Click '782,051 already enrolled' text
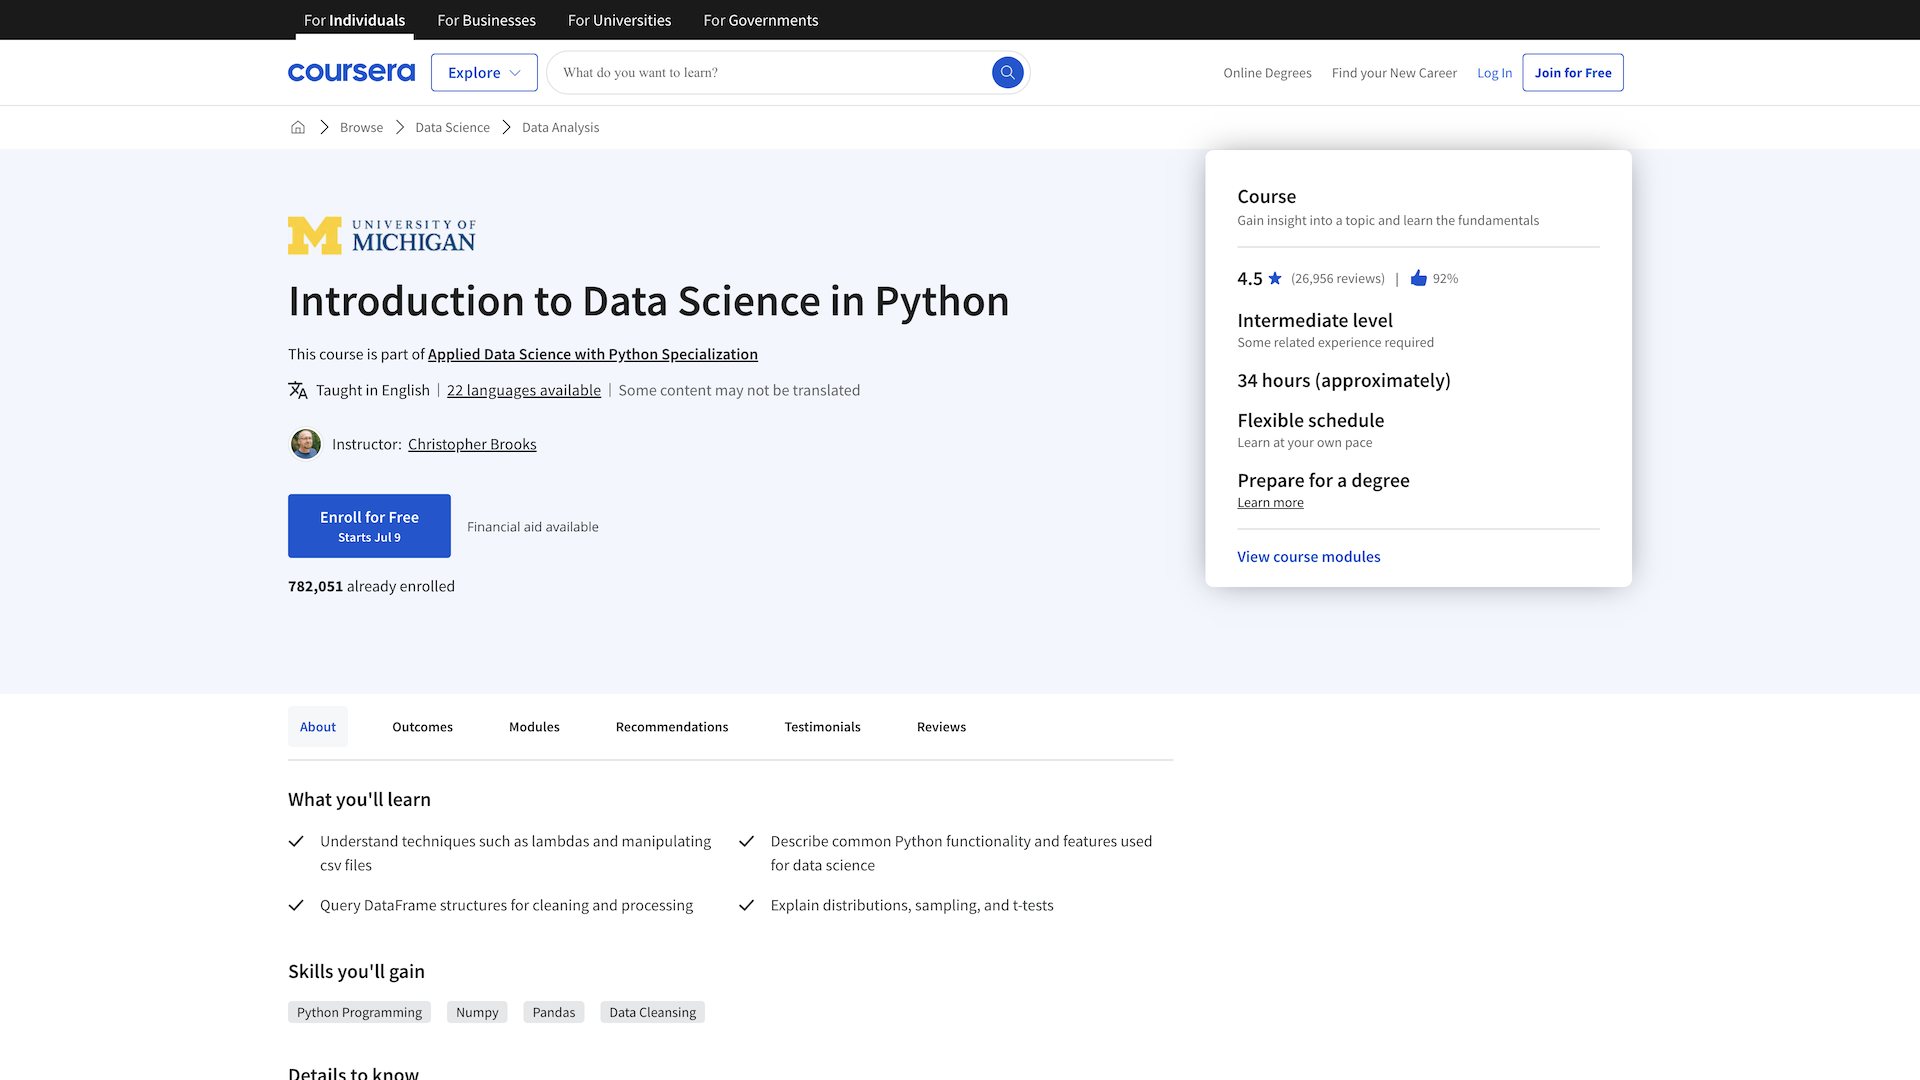Screen dimensions: 1920x1080 [371, 586]
